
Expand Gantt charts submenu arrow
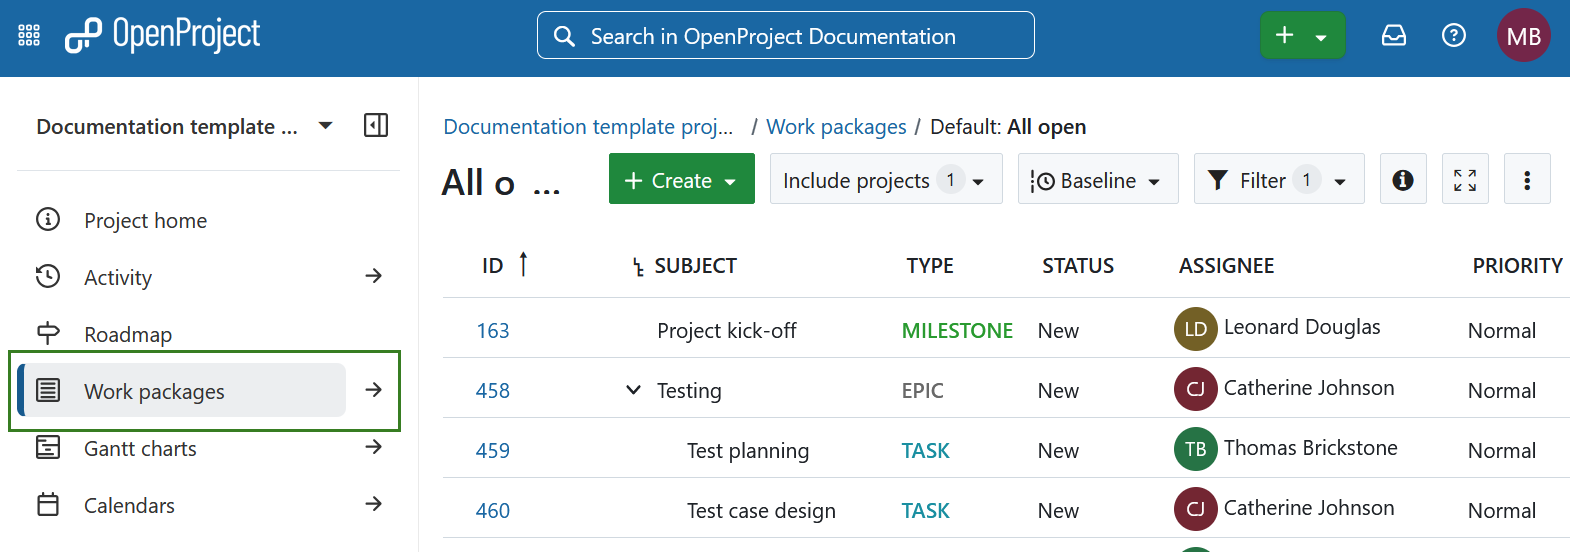(374, 447)
